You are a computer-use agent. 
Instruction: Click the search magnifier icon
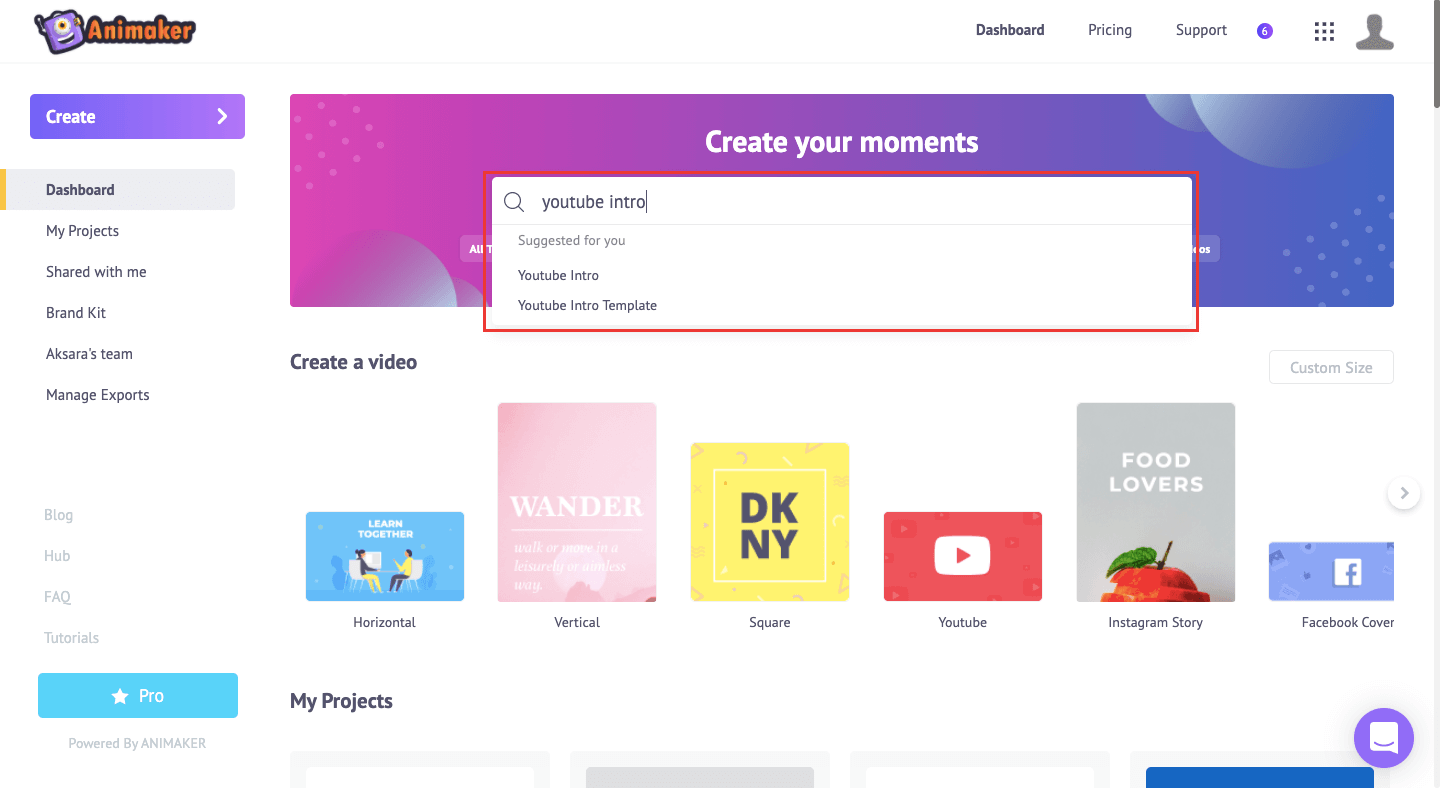tap(514, 202)
